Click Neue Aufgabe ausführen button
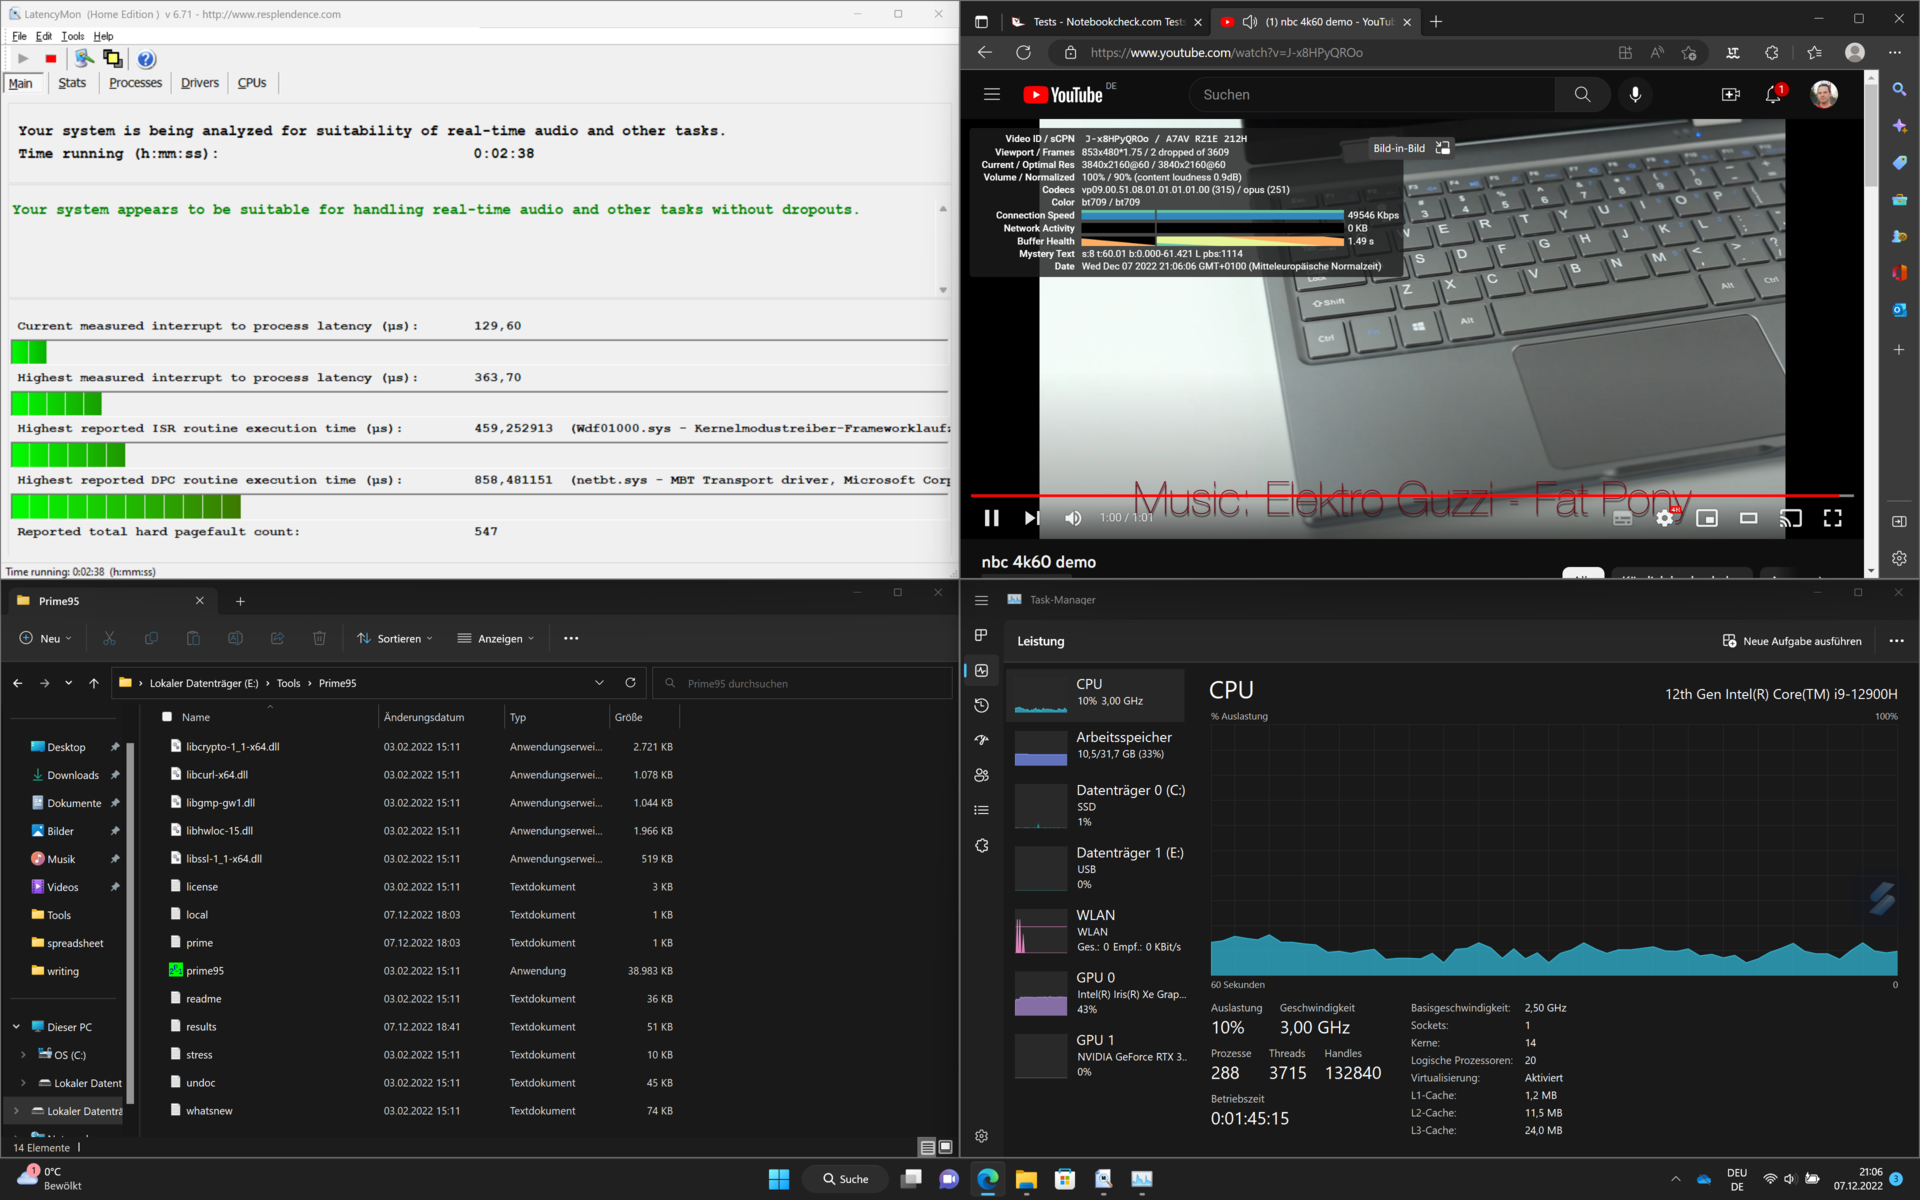 1792,641
